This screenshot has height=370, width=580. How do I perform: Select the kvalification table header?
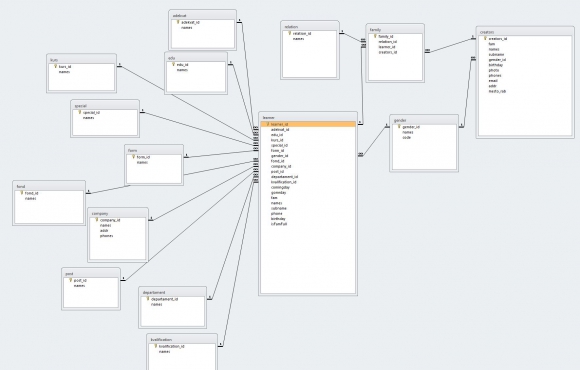pyautogui.click(x=182, y=340)
